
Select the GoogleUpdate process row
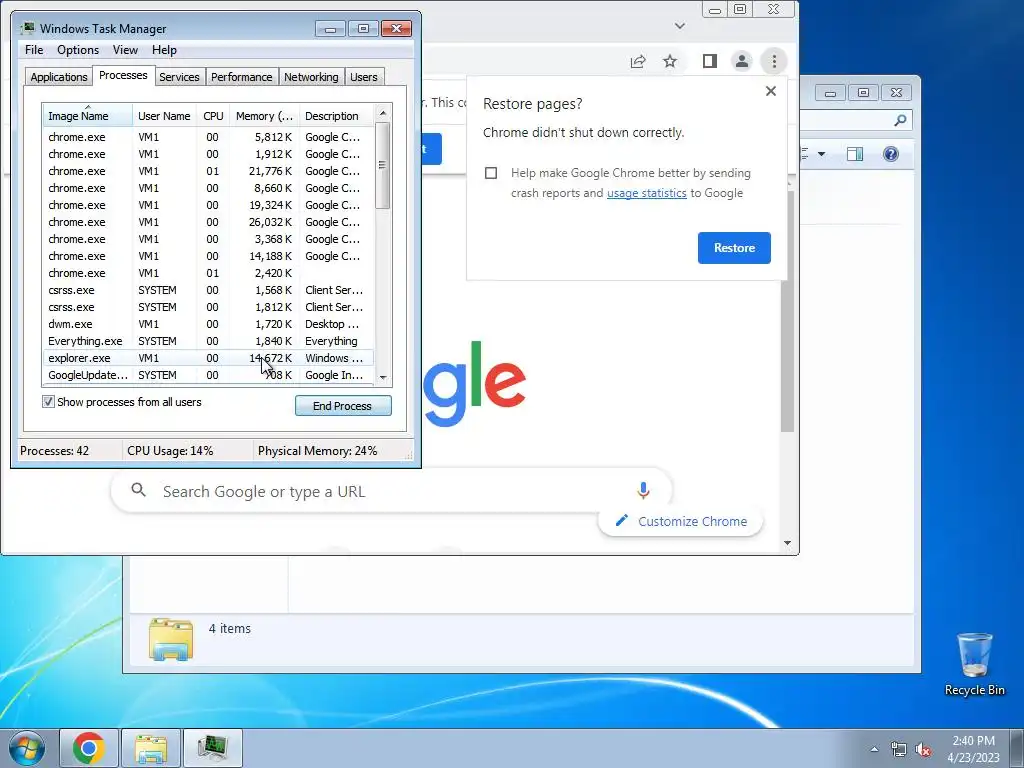208,375
